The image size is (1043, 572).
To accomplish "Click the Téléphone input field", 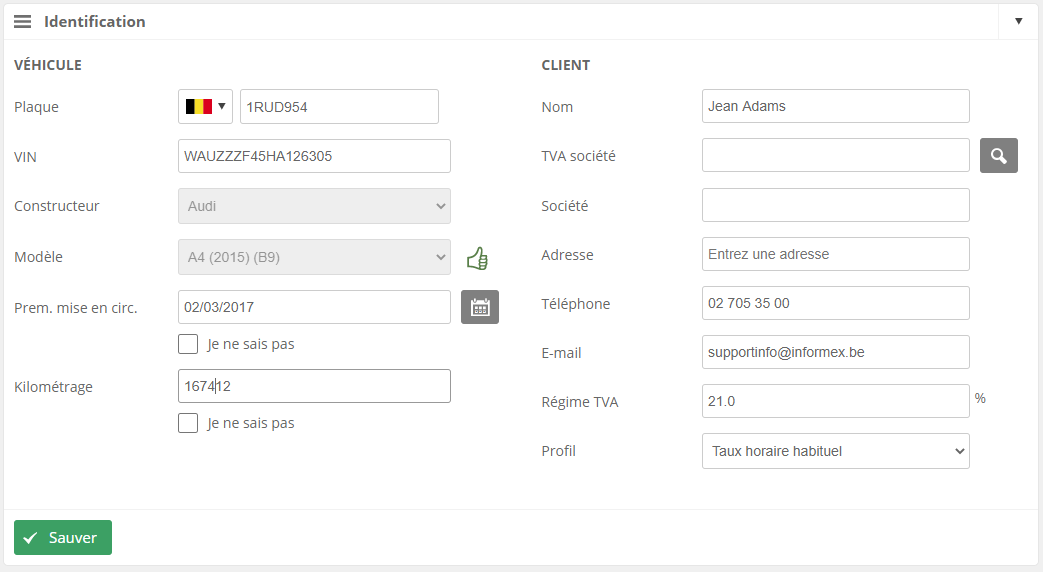I will point(835,303).
